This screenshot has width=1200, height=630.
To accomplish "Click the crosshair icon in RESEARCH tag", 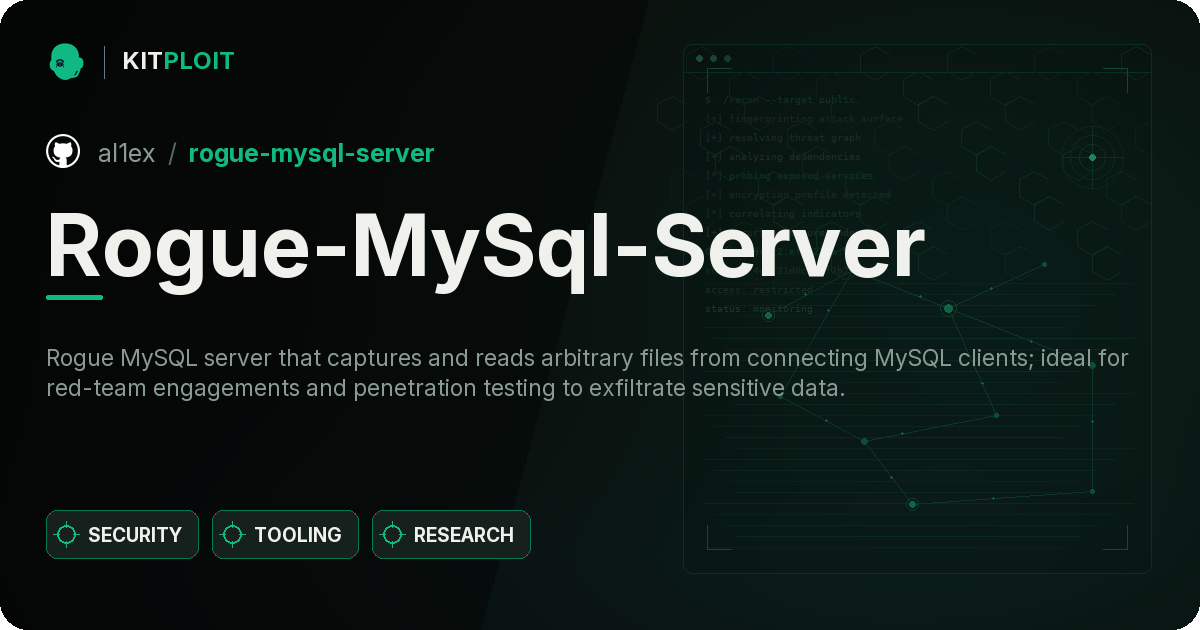I will tap(393, 535).
